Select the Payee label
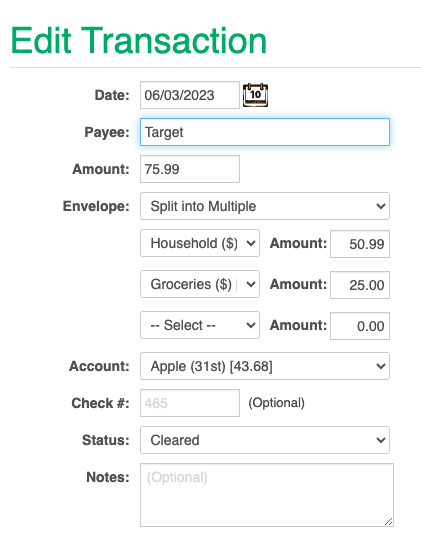Screen dimensions: 421x536 point(107,132)
